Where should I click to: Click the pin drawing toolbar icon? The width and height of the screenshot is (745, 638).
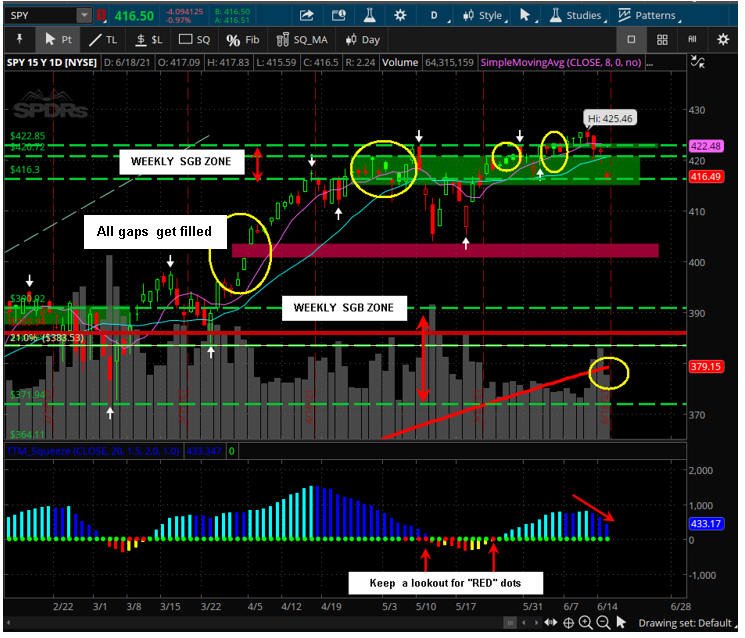19,39
